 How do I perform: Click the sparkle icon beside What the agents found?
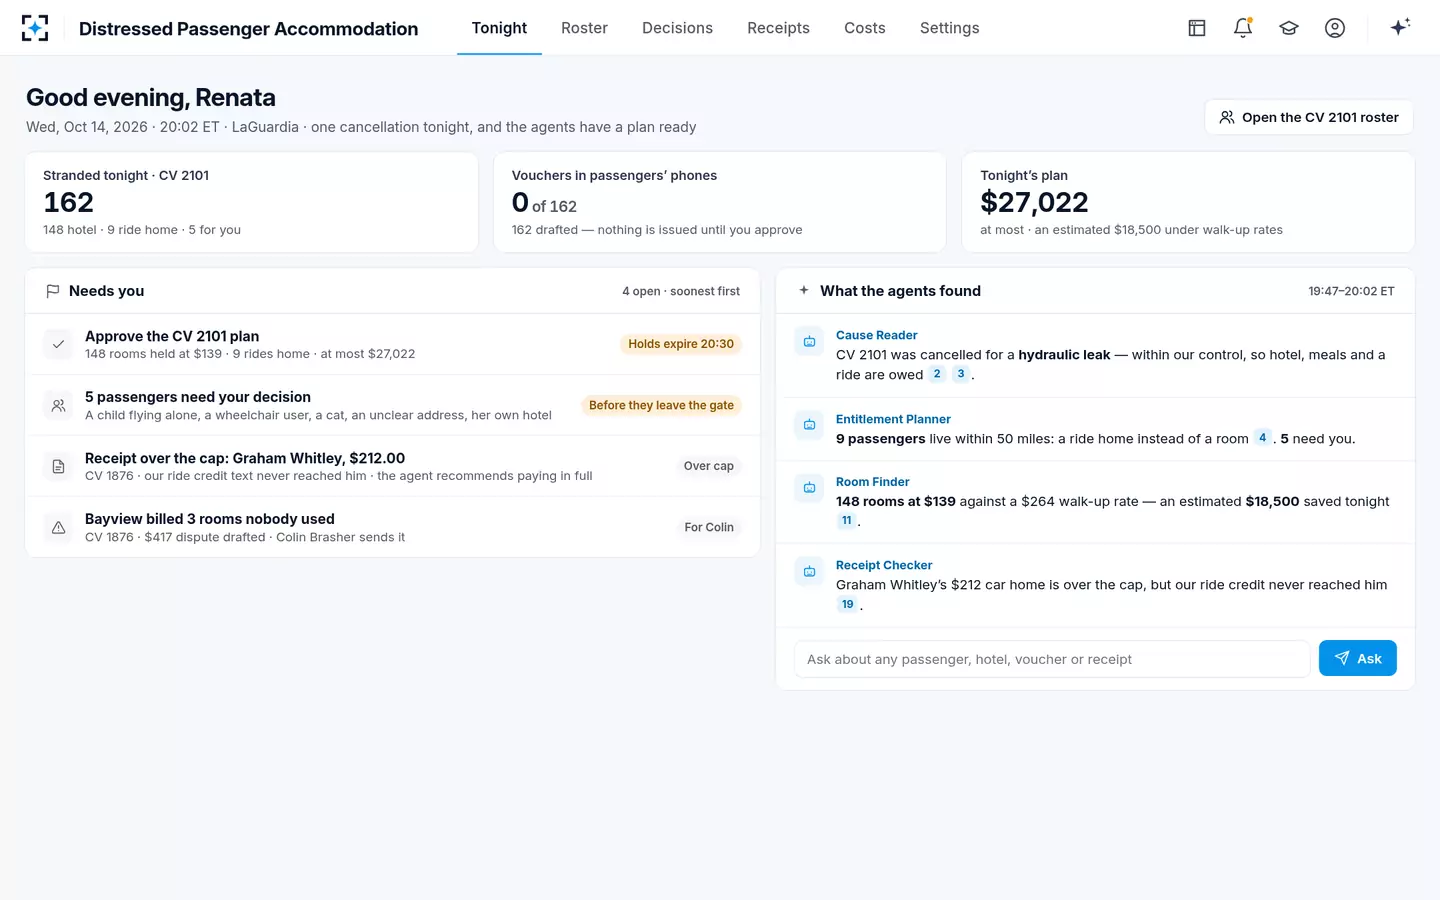tap(804, 290)
